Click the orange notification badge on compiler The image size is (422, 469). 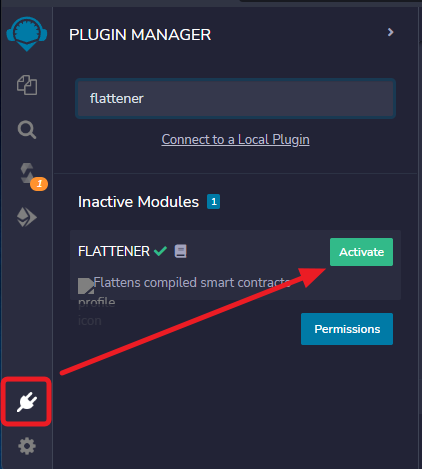coord(39,184)
